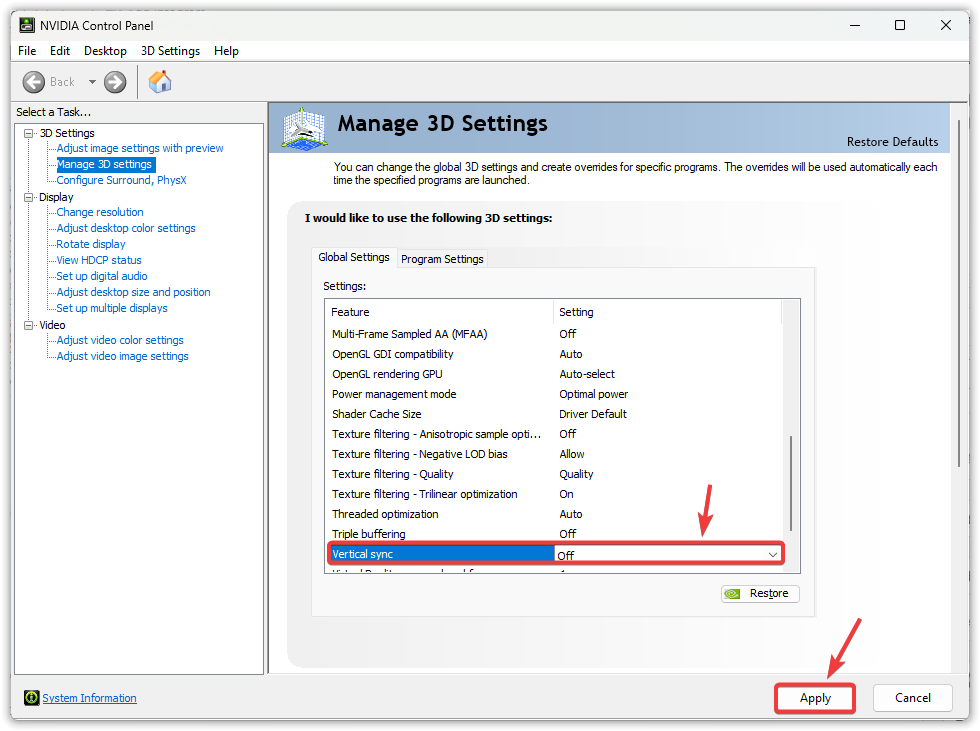The width and height of the screenshot is (980, 731).
Task: Collapse the Video tree node
Action: [29, 325]
